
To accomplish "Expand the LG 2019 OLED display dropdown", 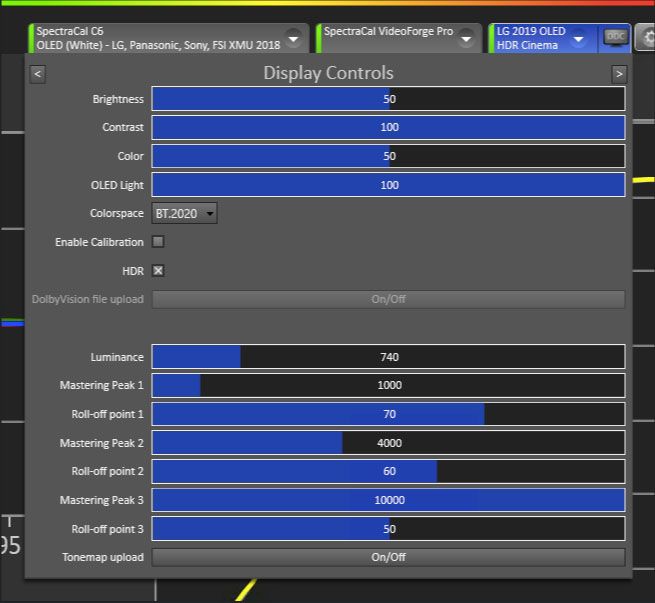I will [x=578, y=38].
